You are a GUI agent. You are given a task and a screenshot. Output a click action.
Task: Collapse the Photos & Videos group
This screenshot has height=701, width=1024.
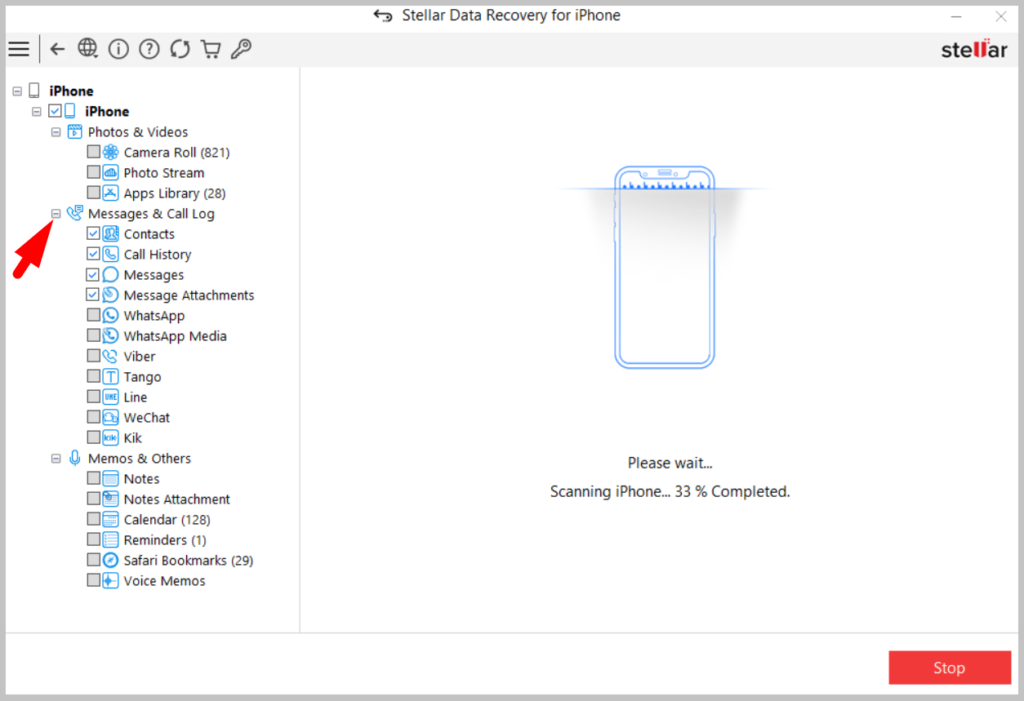click(56, 132)
